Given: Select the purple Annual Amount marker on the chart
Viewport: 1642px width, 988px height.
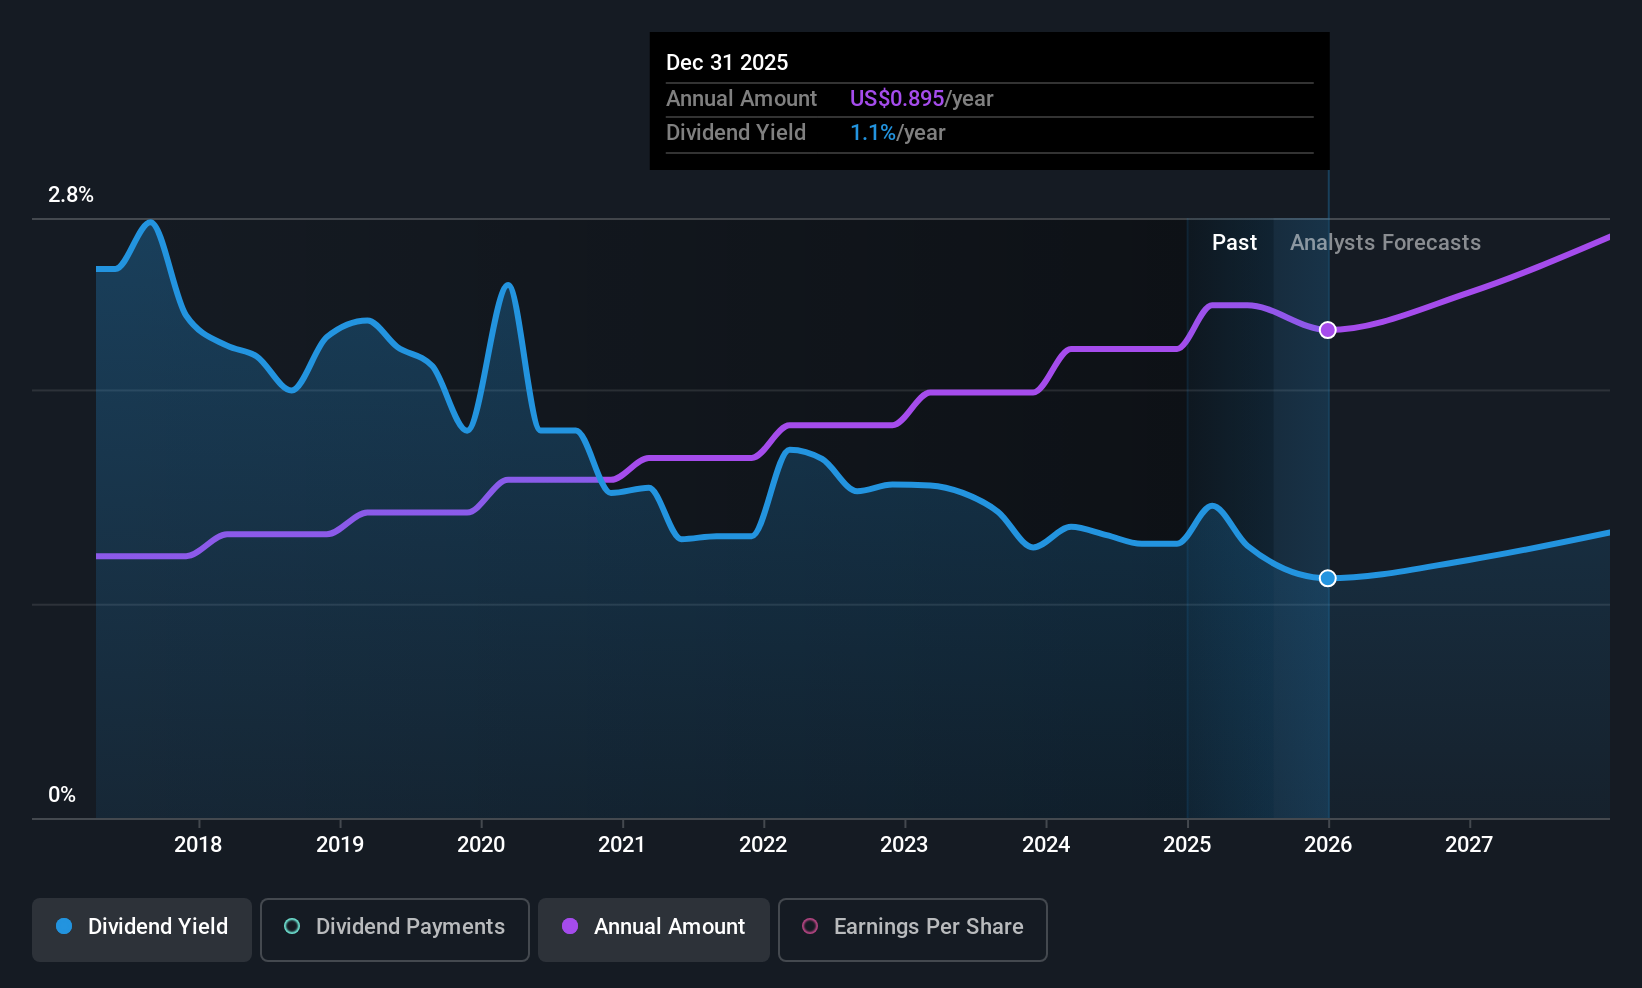Looking at the screenshot, I should click(1327, 329).
